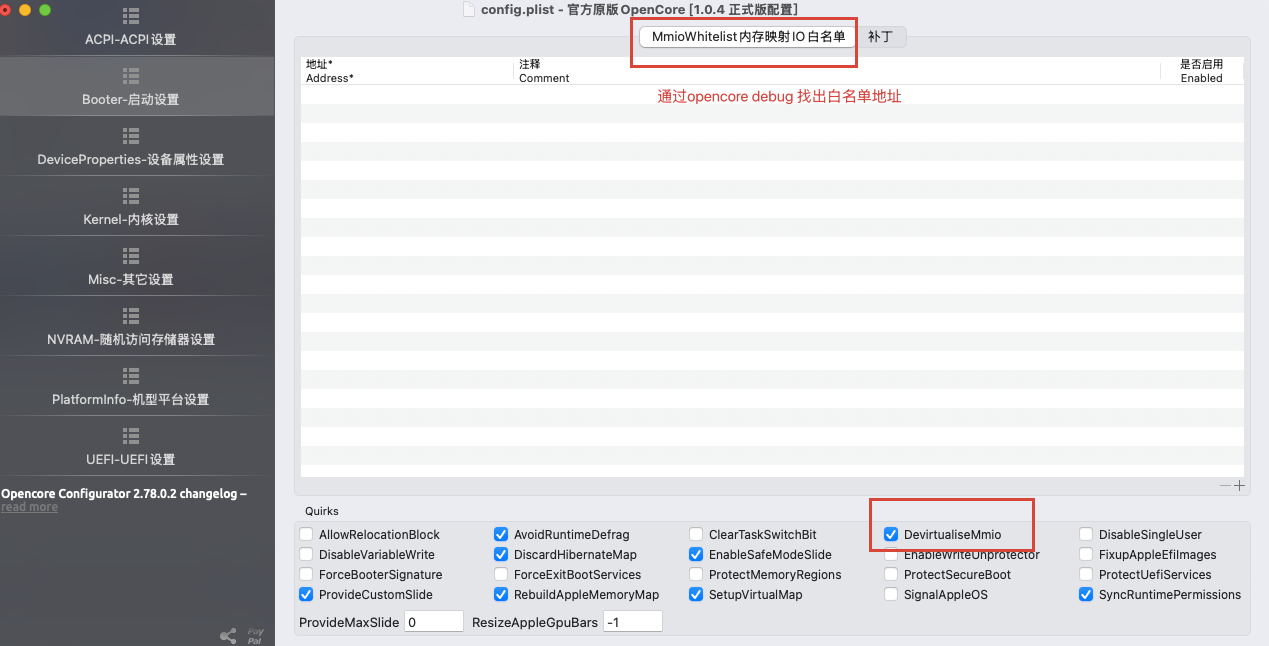Viewport: 1269px width, 646px height.
Task: Uncheck the DevirtualiseMmio checkbox
Action: [x=891, y=535]
